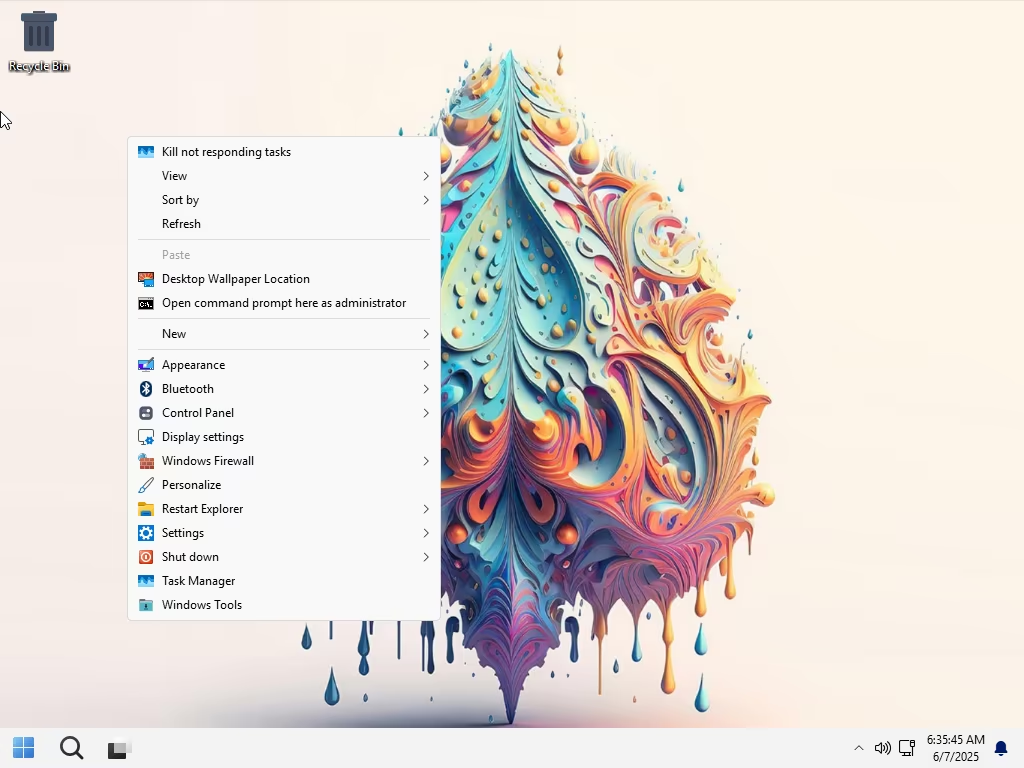
Task: Select the Appearance label
Action: click(x=193, y=364)
